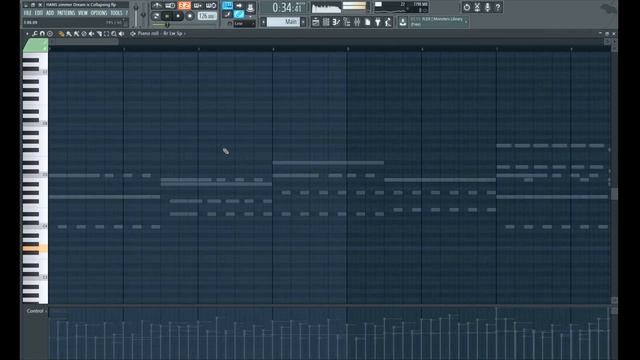Image resolution: width=640 pixels, height=360 pixels.
Task: Click the speaker Playback tool in piano roll
Action: [x=121, y=33]
